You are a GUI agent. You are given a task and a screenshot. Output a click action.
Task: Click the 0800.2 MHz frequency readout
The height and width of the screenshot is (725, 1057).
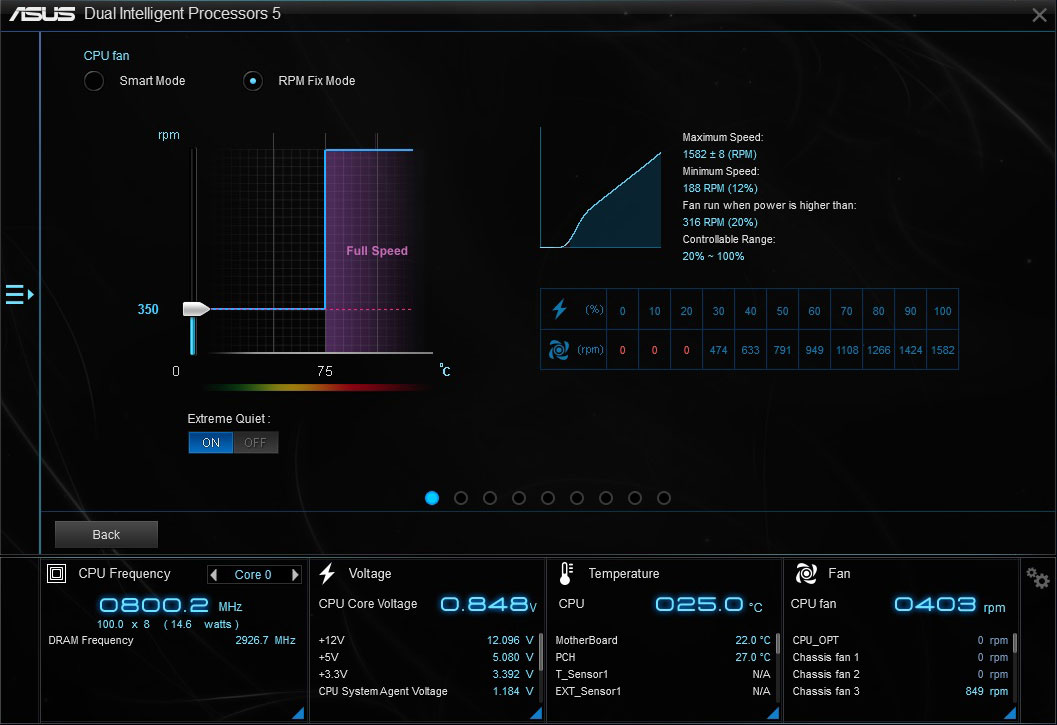(154, 605)
